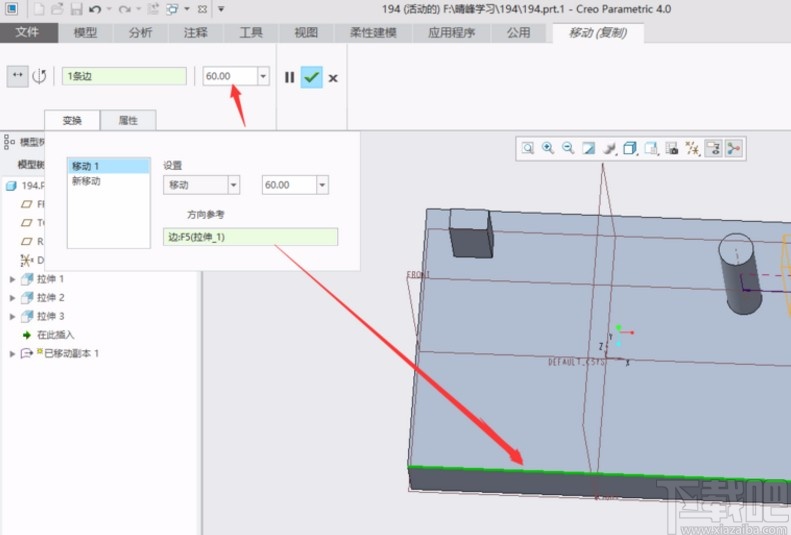Expand the 已移动副本 1 tree node
Viewport: 791px width, 535px height.
pyautogui.click(x=12, y=354)
